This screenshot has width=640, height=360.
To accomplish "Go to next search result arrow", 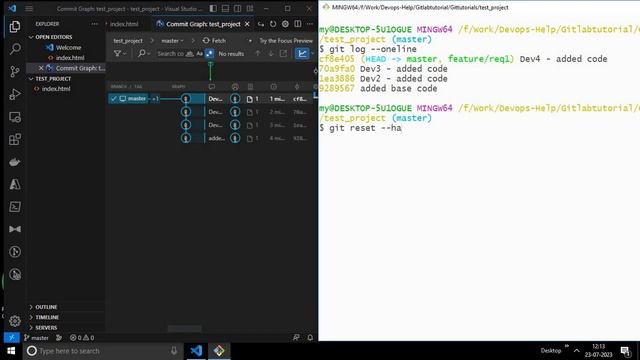I will 270,53.
